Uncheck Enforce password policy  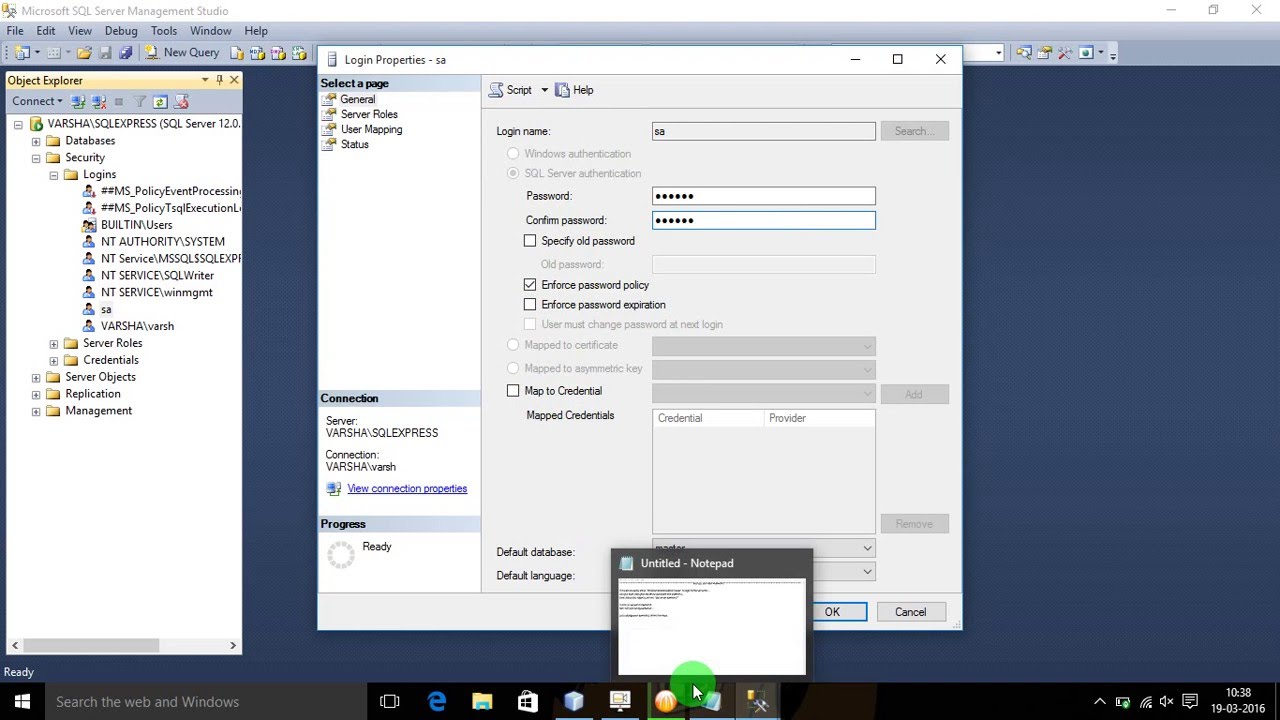tap(530, 285)
